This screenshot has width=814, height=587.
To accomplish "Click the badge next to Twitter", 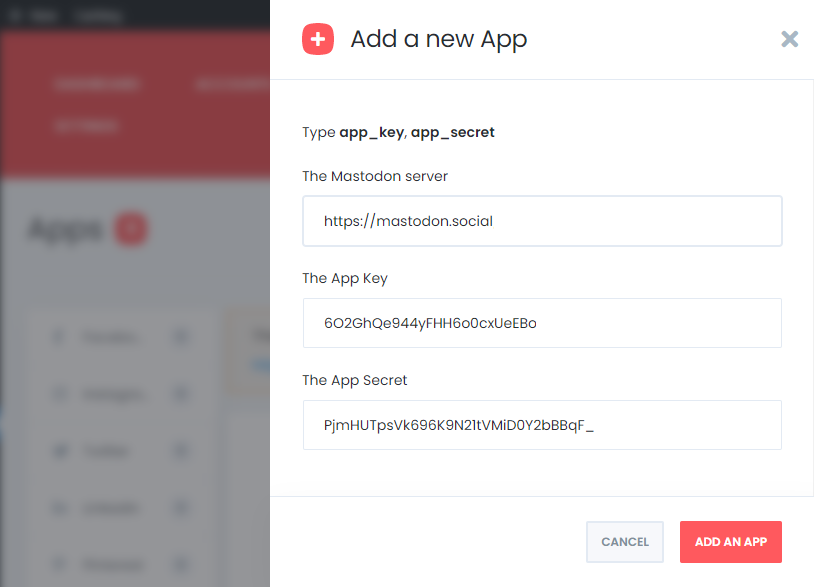I will (181, 451).
